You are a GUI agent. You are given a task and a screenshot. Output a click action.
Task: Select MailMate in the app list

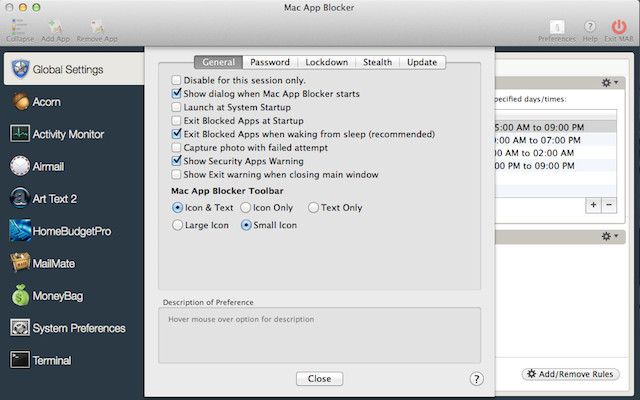[x=74, y=263]
